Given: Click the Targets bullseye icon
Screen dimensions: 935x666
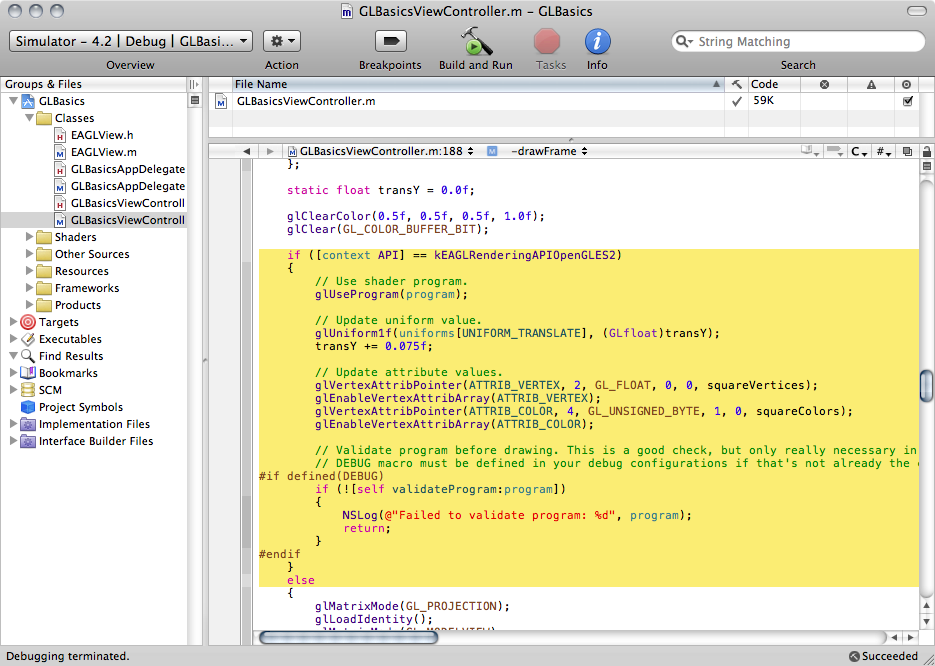Looking at the screenshot, I should 28,322.
